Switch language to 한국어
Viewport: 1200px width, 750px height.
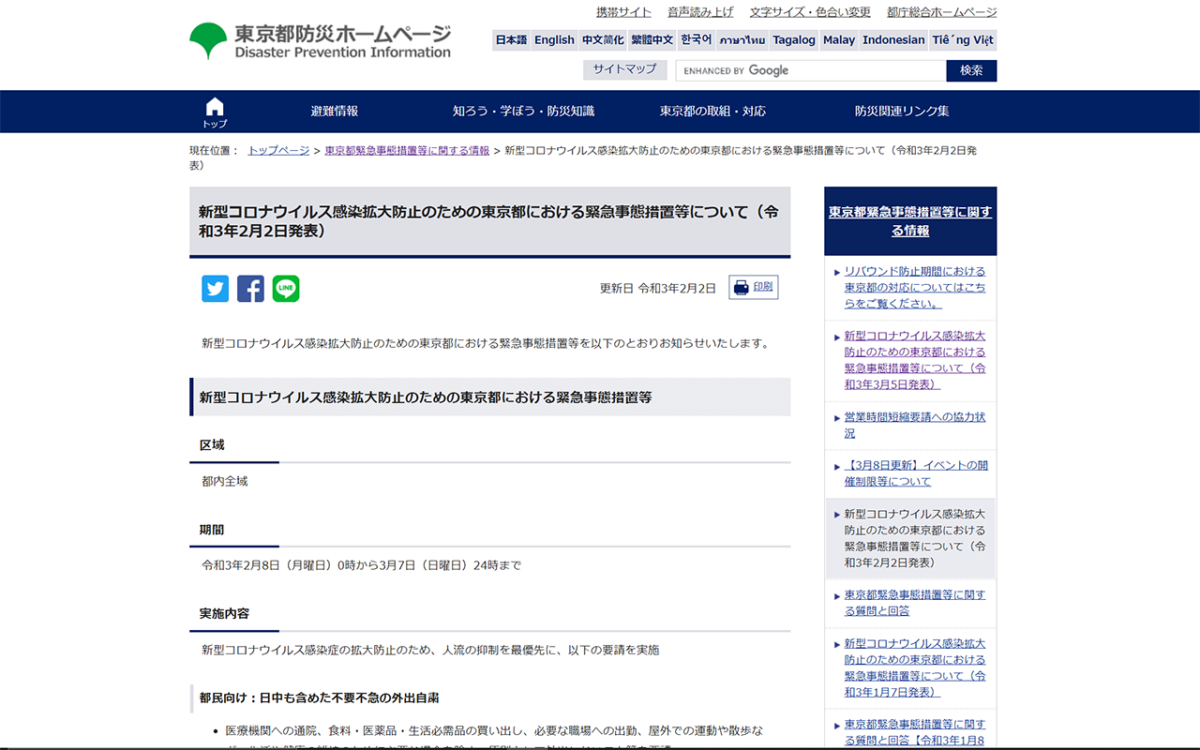pos(696,40)
